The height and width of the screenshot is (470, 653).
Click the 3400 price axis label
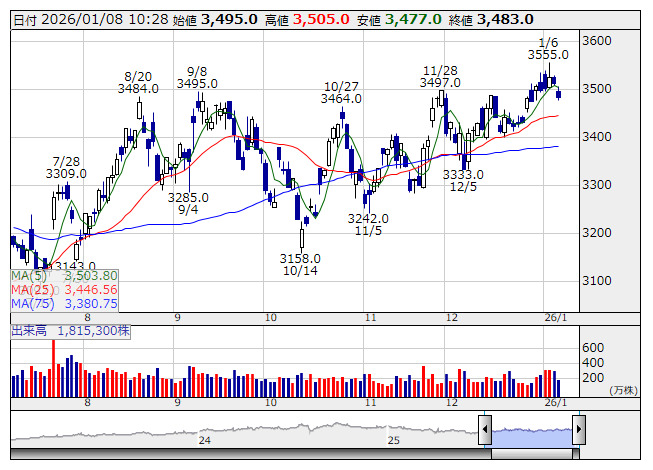[x=597, y=137]
